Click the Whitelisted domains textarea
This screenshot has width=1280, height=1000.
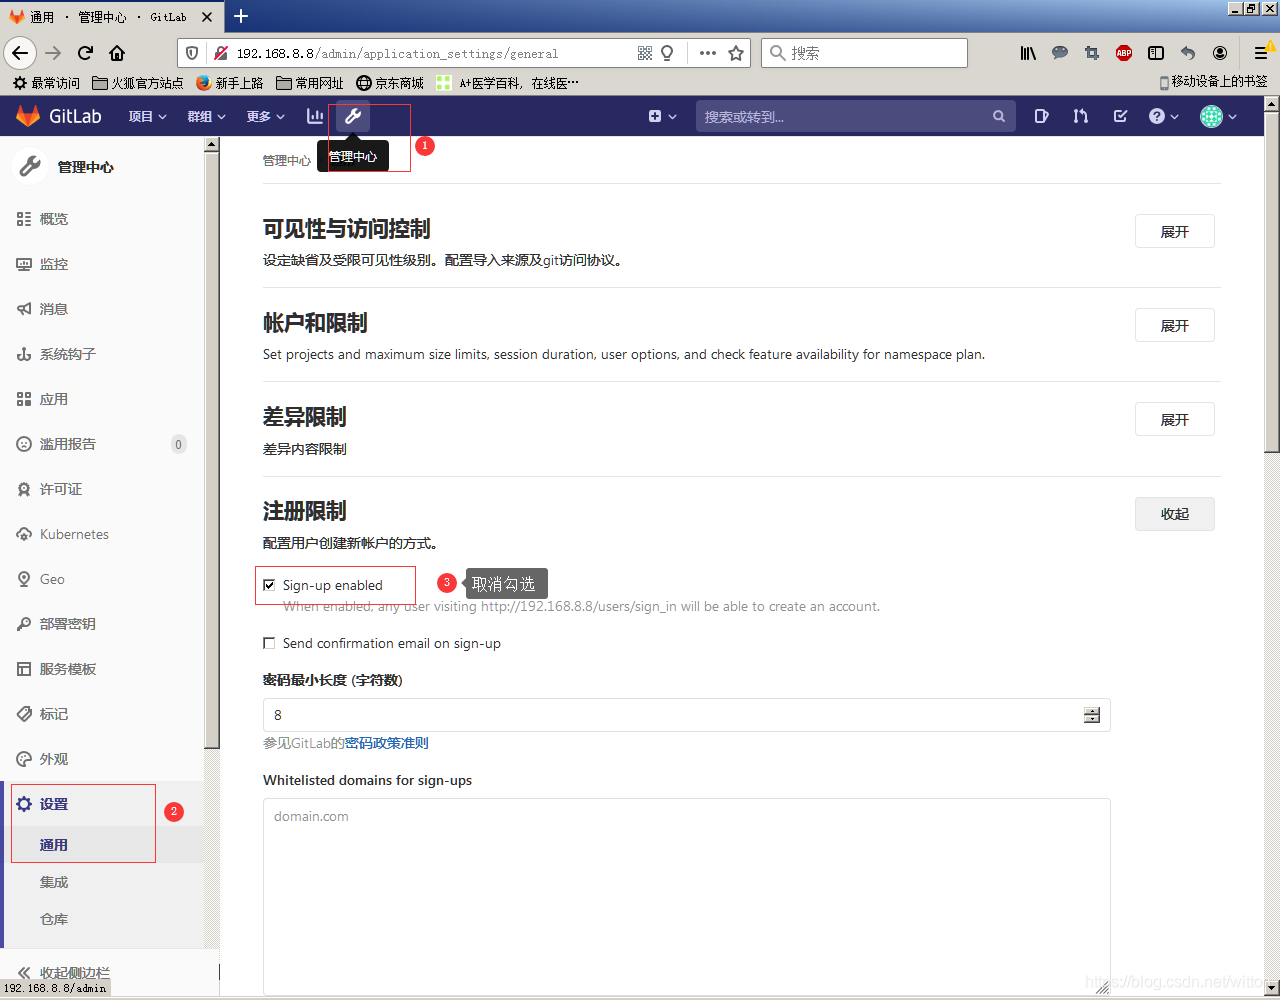coord(687,896)
